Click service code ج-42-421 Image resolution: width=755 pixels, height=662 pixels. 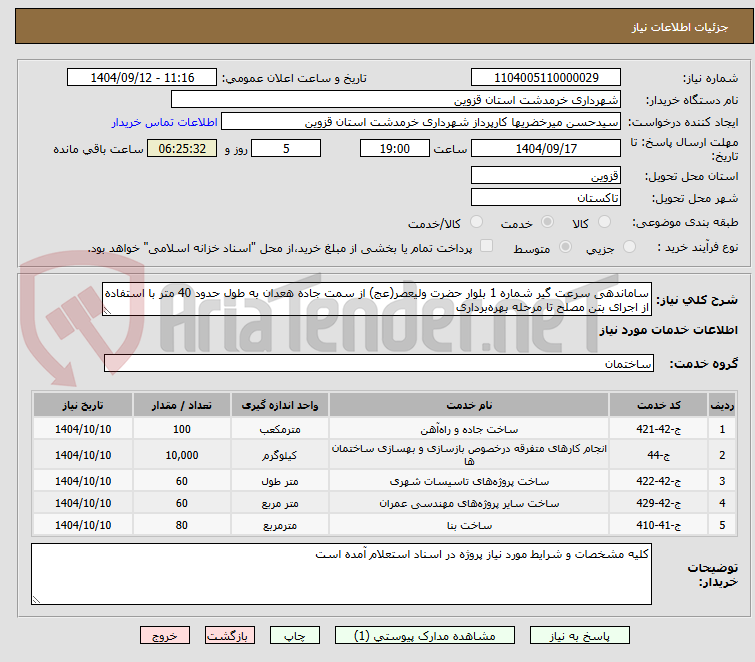658,429
